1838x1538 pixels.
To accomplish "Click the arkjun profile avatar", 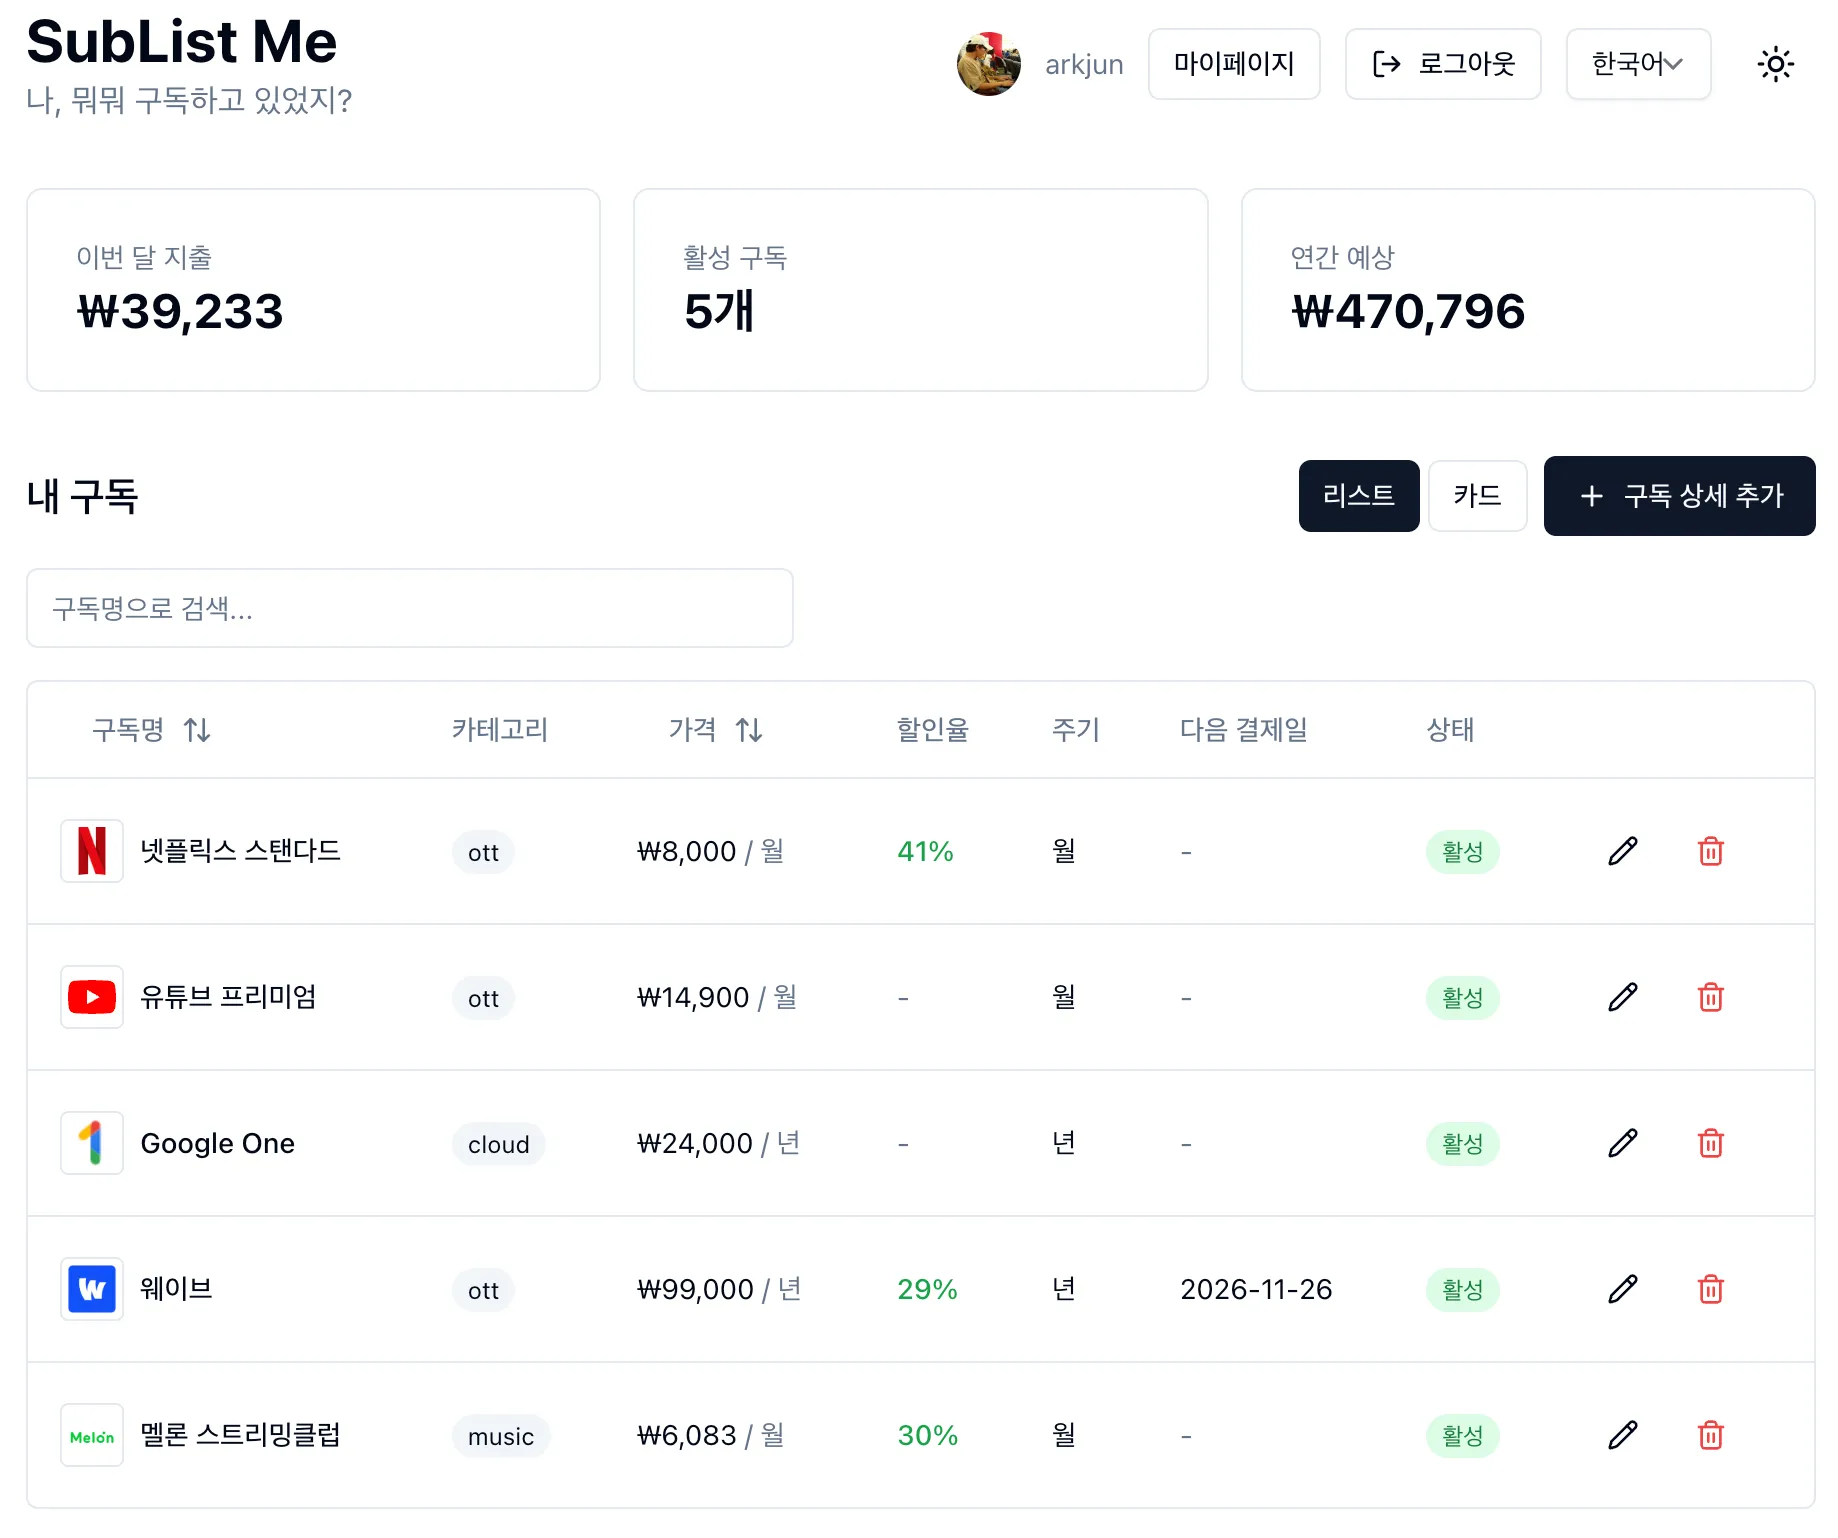I will (x=988, y=65).
